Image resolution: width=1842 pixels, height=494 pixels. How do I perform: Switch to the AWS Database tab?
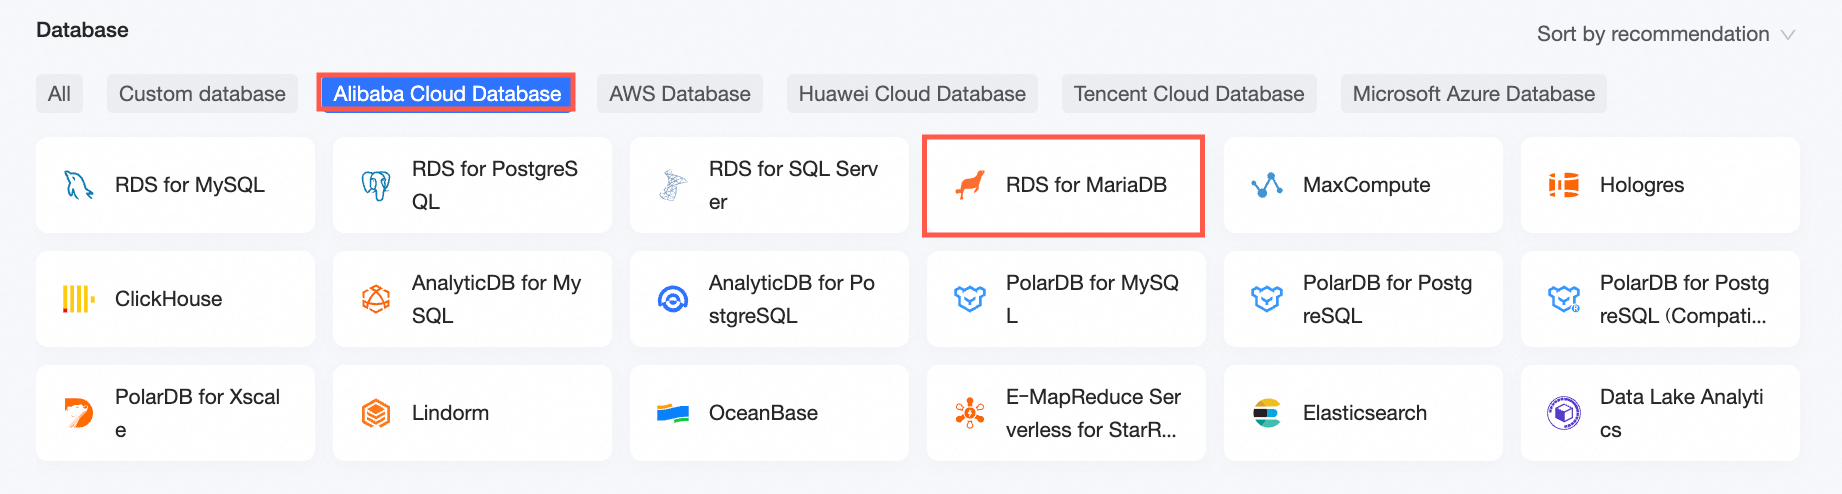[680, 94]
